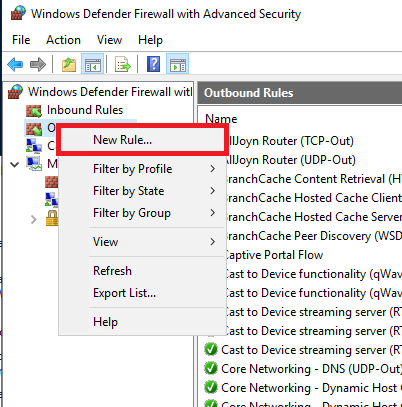
Task: Select BranchCache Peer Discovery rule
Action: (314, 236)
